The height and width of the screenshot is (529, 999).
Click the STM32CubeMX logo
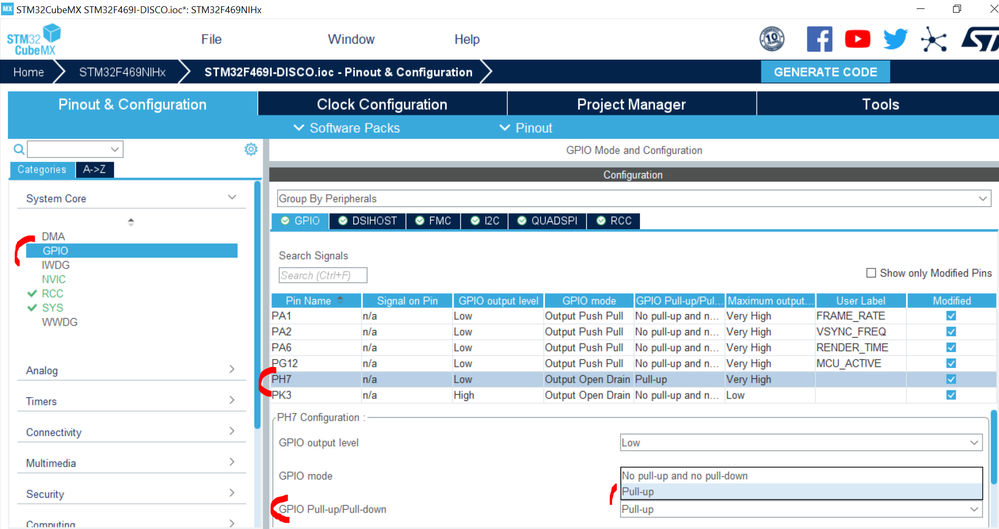point(34,40)
